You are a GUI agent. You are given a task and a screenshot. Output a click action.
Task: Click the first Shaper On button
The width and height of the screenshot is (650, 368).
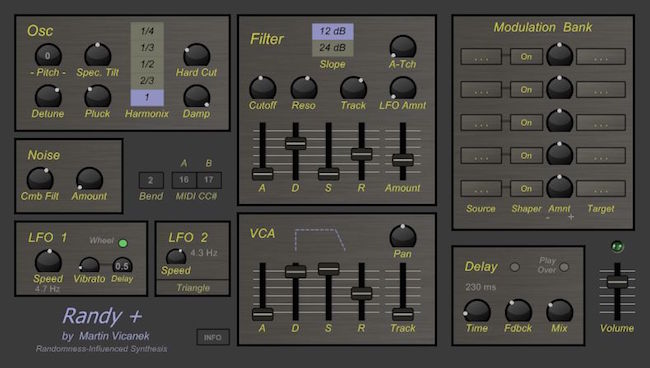pos(526,56)
